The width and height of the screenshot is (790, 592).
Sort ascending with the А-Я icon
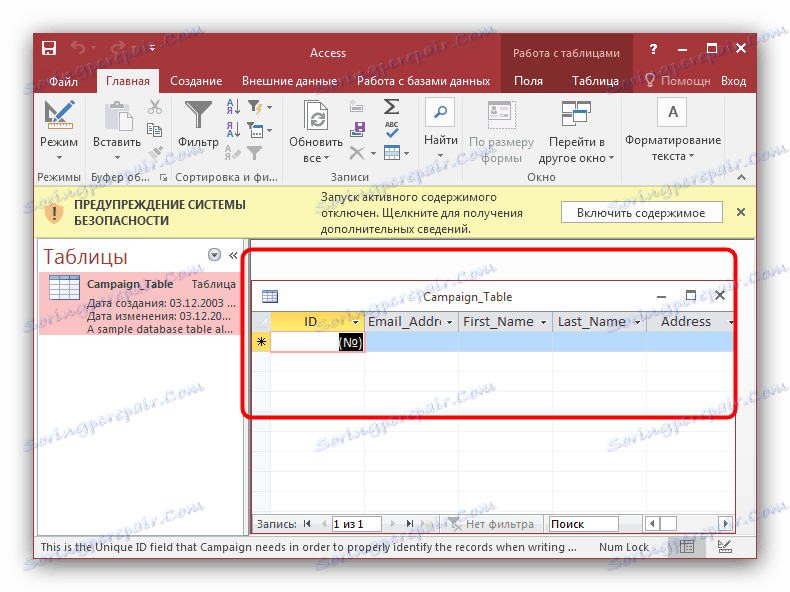(x=233, y=106)
